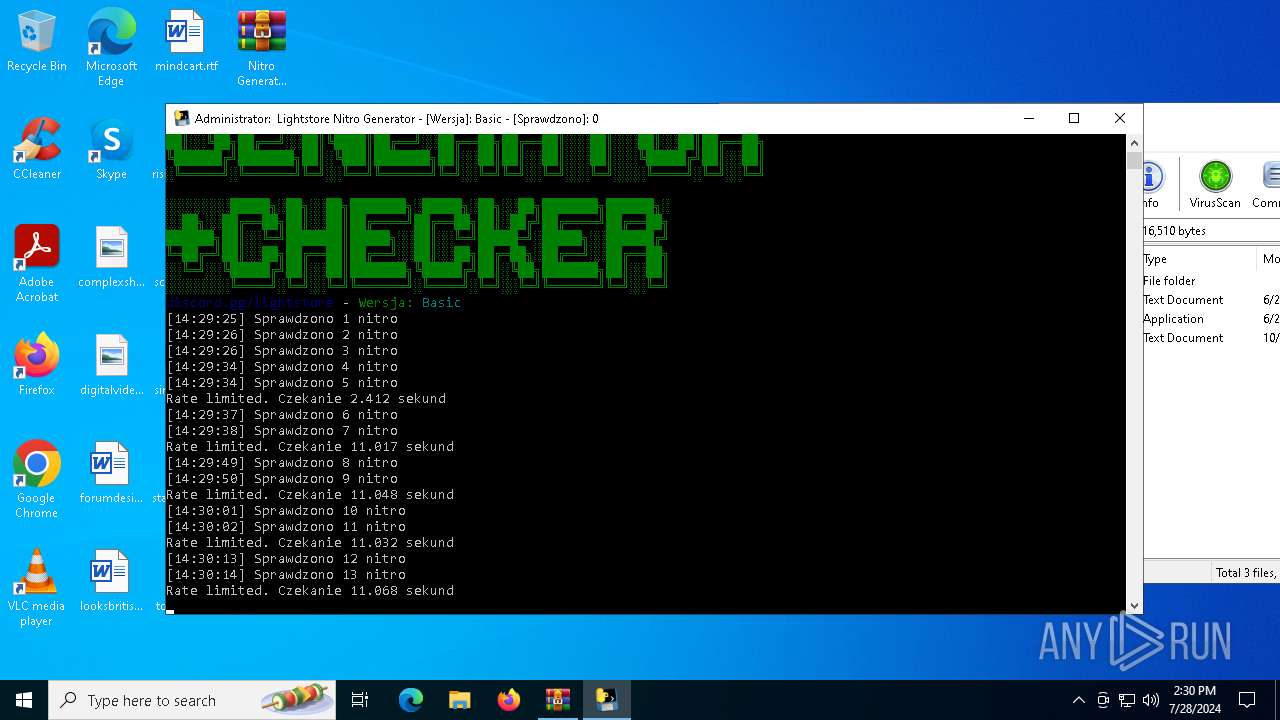Open Task View on taskbar

click(360, 700)
